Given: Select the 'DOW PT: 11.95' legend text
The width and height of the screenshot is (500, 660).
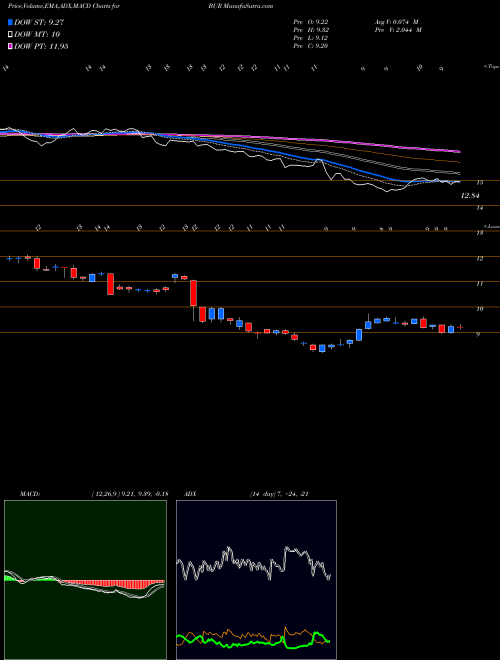Looking at the screenshot, I should (41, 46).
